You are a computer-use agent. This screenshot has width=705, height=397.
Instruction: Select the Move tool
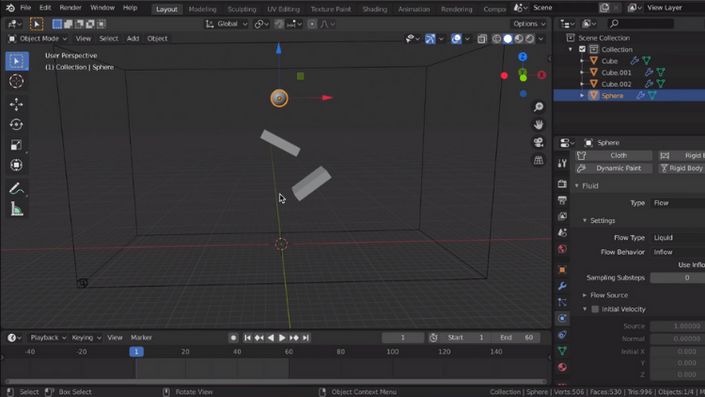17,104
